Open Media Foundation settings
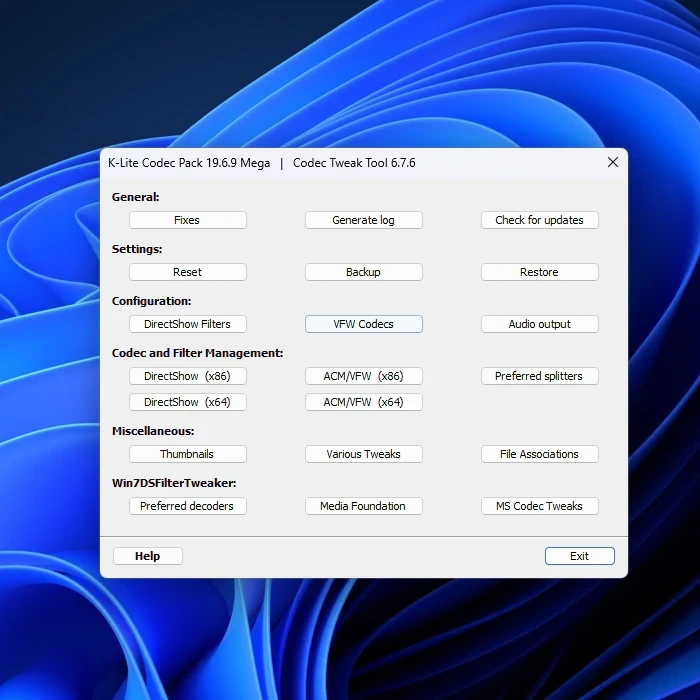Viewport: 700px width, 700px height. tap(363, 506)
